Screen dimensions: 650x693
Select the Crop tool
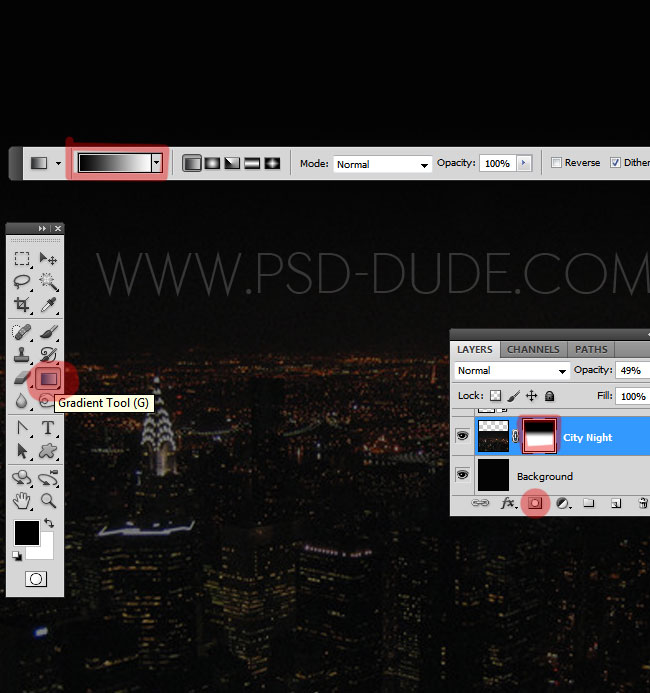click(x=22, y=305)
